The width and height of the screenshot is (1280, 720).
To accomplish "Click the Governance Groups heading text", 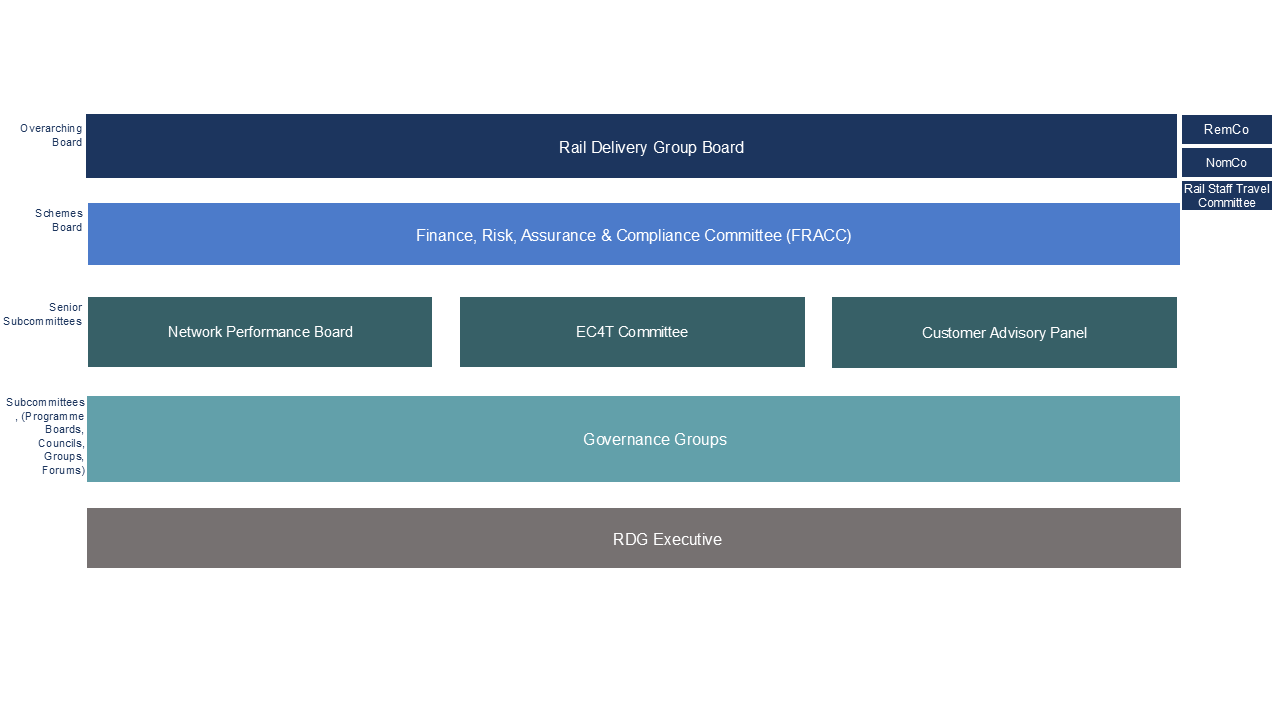I will coord(655,439).
